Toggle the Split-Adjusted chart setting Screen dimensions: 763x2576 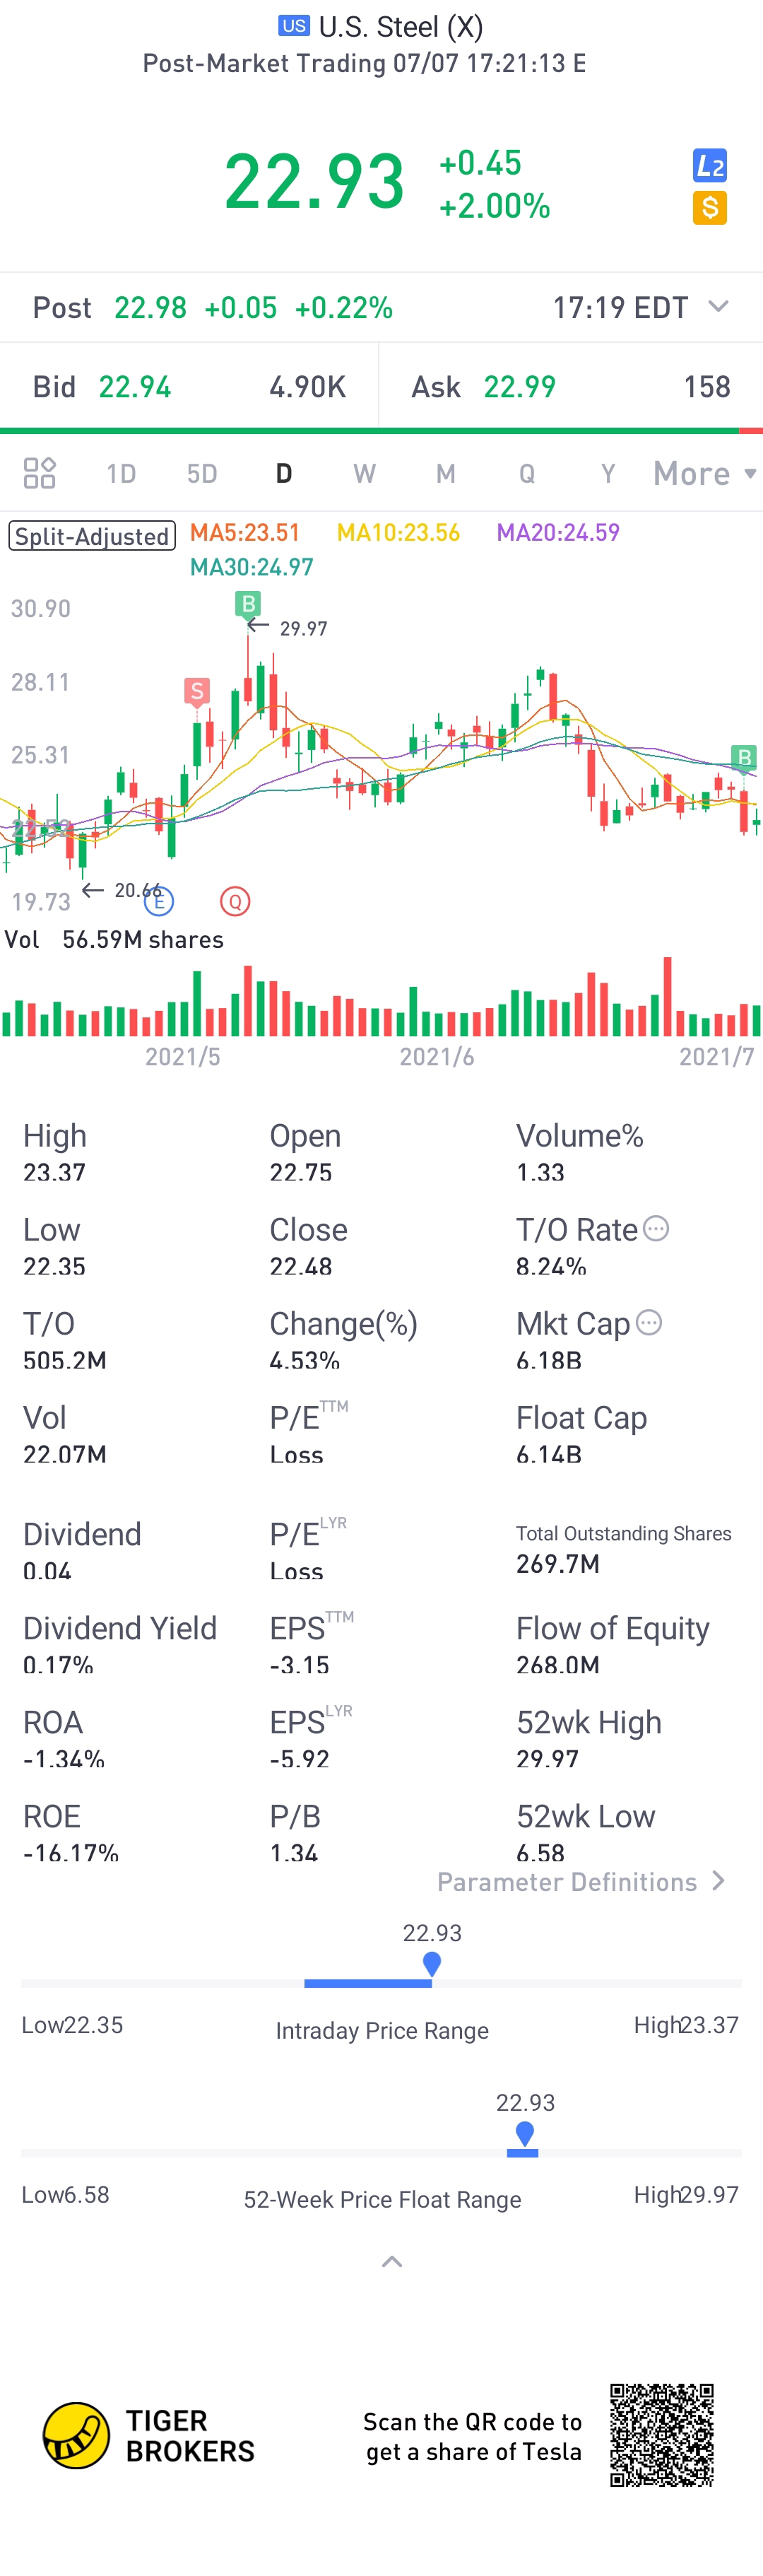click(92, 536)
